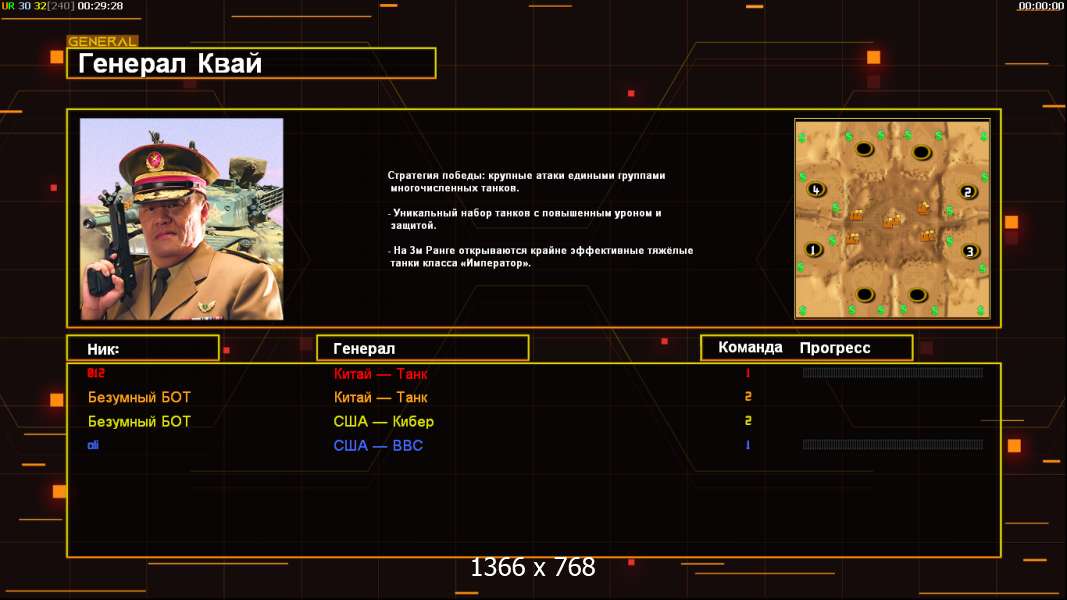Click the red 'Китай — Танк' general entry
Viewport: 1067px width, 600px height.
click(x=380, y=373)
